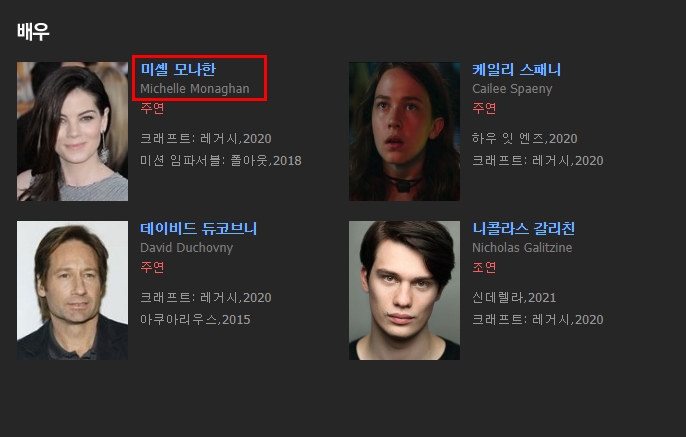The width and height of the screenshot is (686, 437).
Task: Click the 배우 section heading
Action: 33,31
